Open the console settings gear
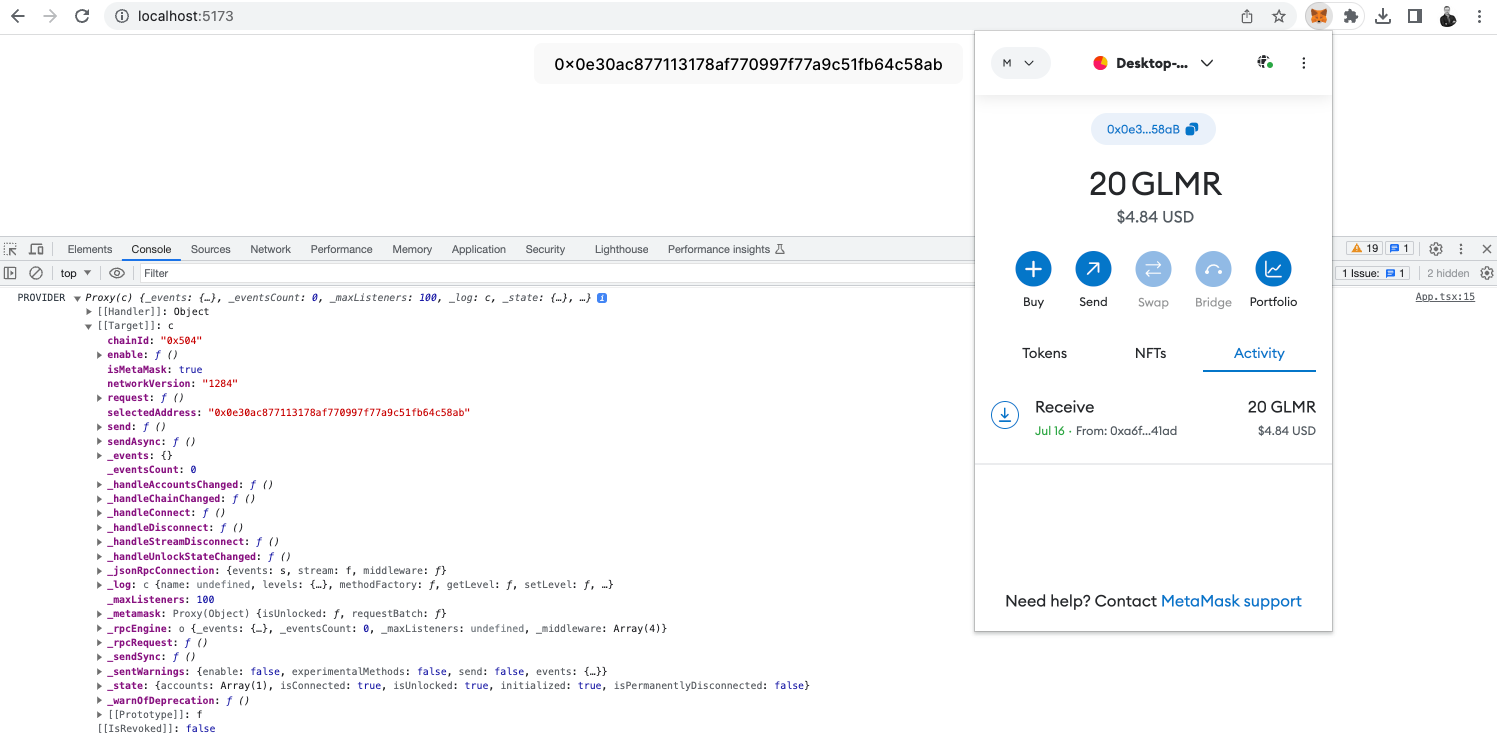This screenshot has height=736, width=1497. click(1486, 273)
